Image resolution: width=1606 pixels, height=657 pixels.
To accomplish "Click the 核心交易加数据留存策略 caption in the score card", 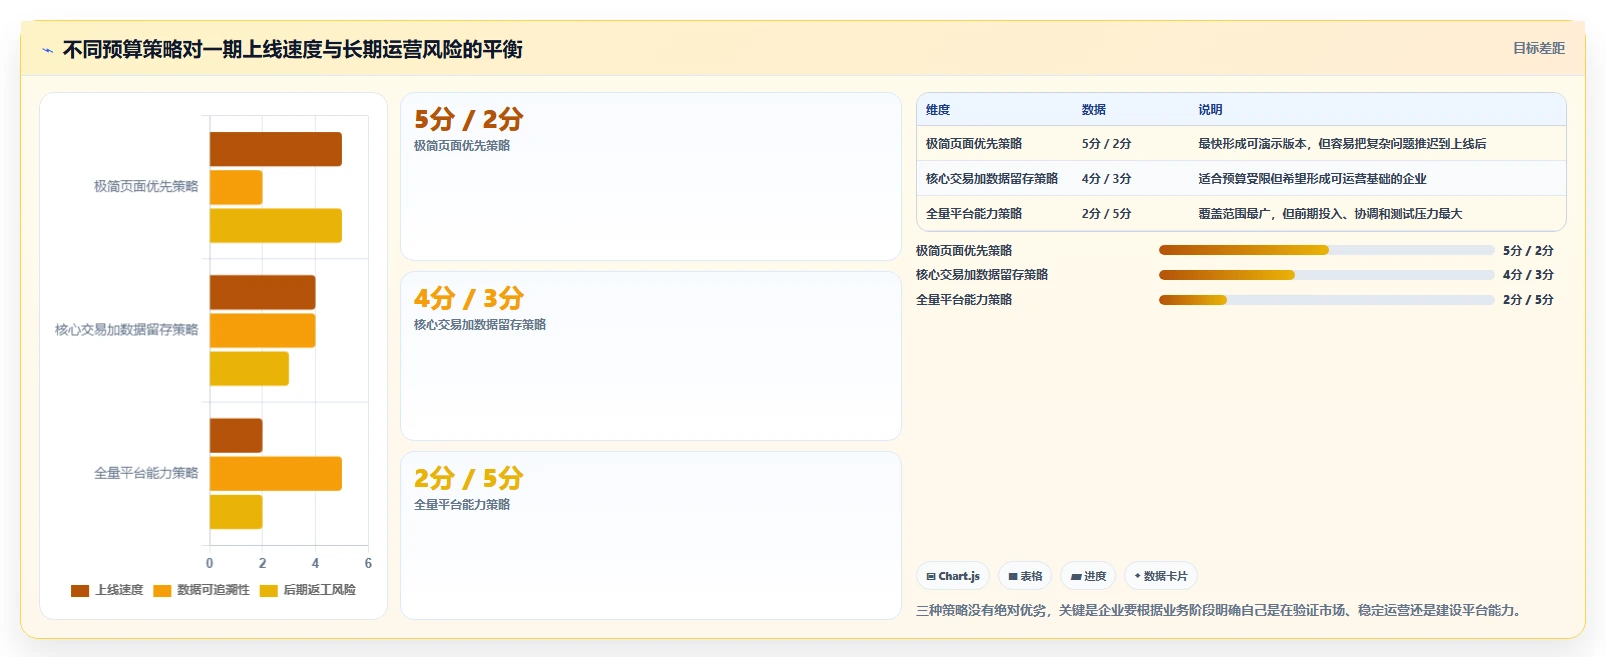I will point(480,324).
